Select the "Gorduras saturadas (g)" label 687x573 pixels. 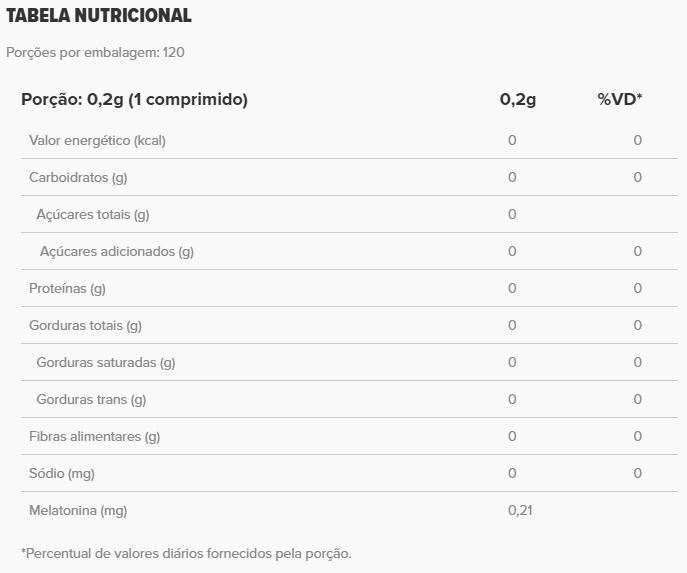[x=105, y=362]
